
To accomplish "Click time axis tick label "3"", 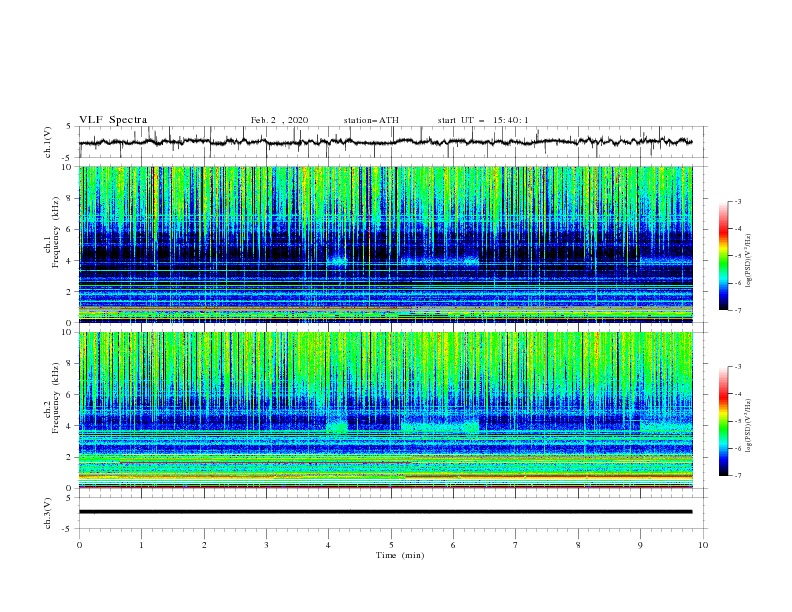I will (x=266, y=545).
